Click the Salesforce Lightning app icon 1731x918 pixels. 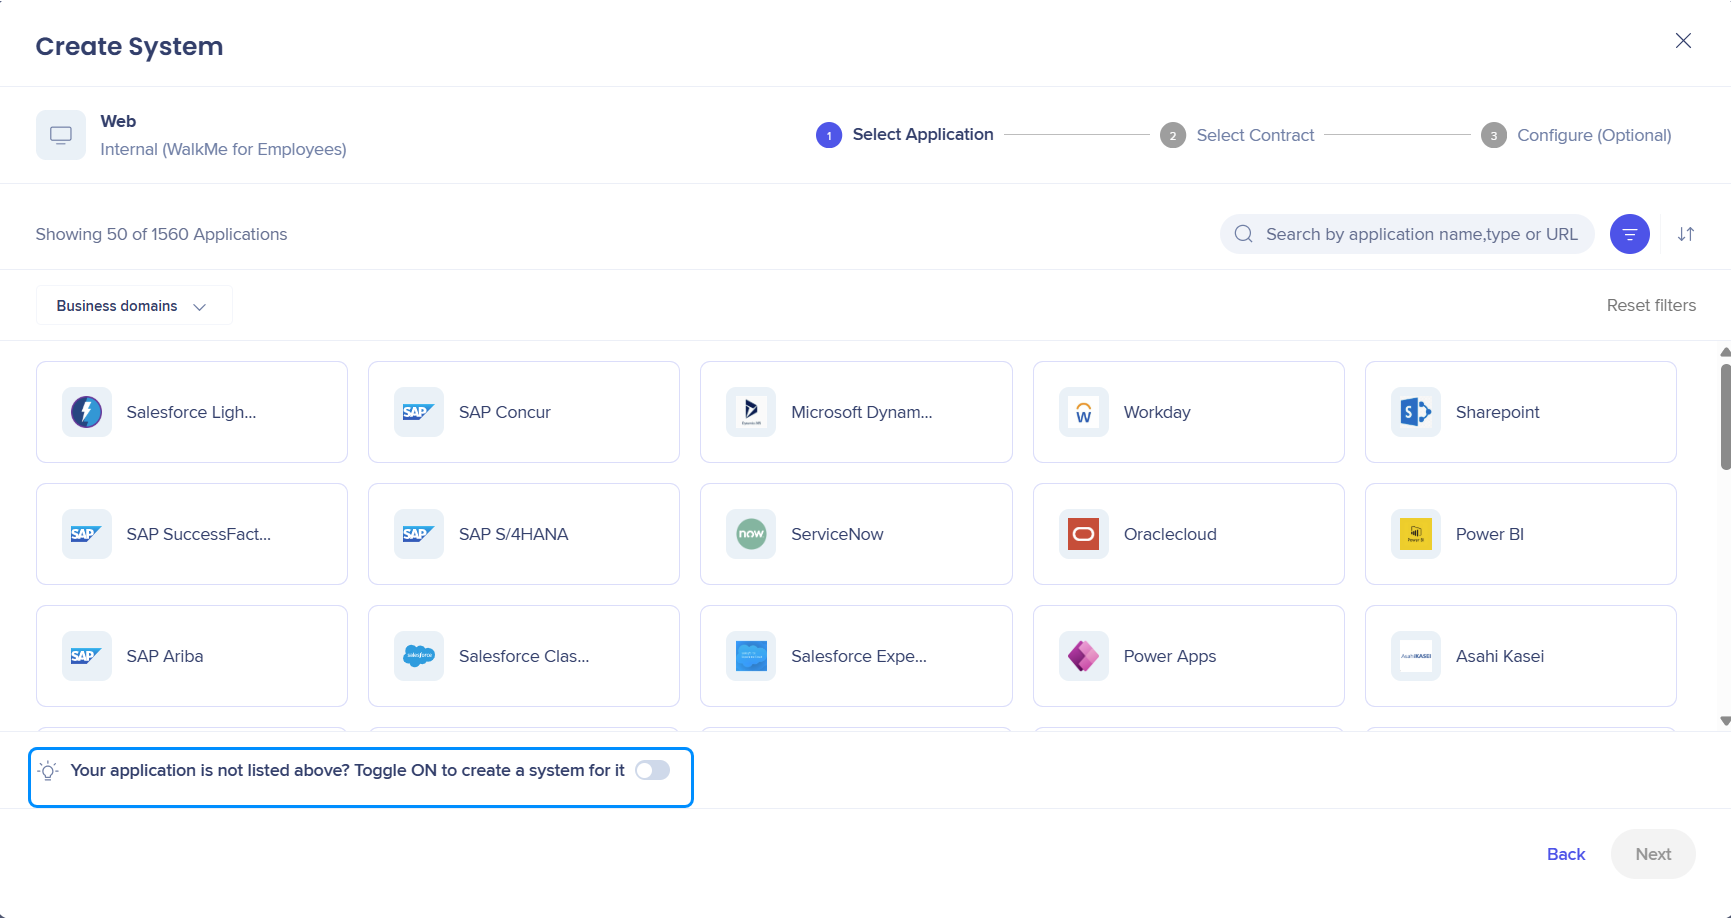tap(87, 412)
